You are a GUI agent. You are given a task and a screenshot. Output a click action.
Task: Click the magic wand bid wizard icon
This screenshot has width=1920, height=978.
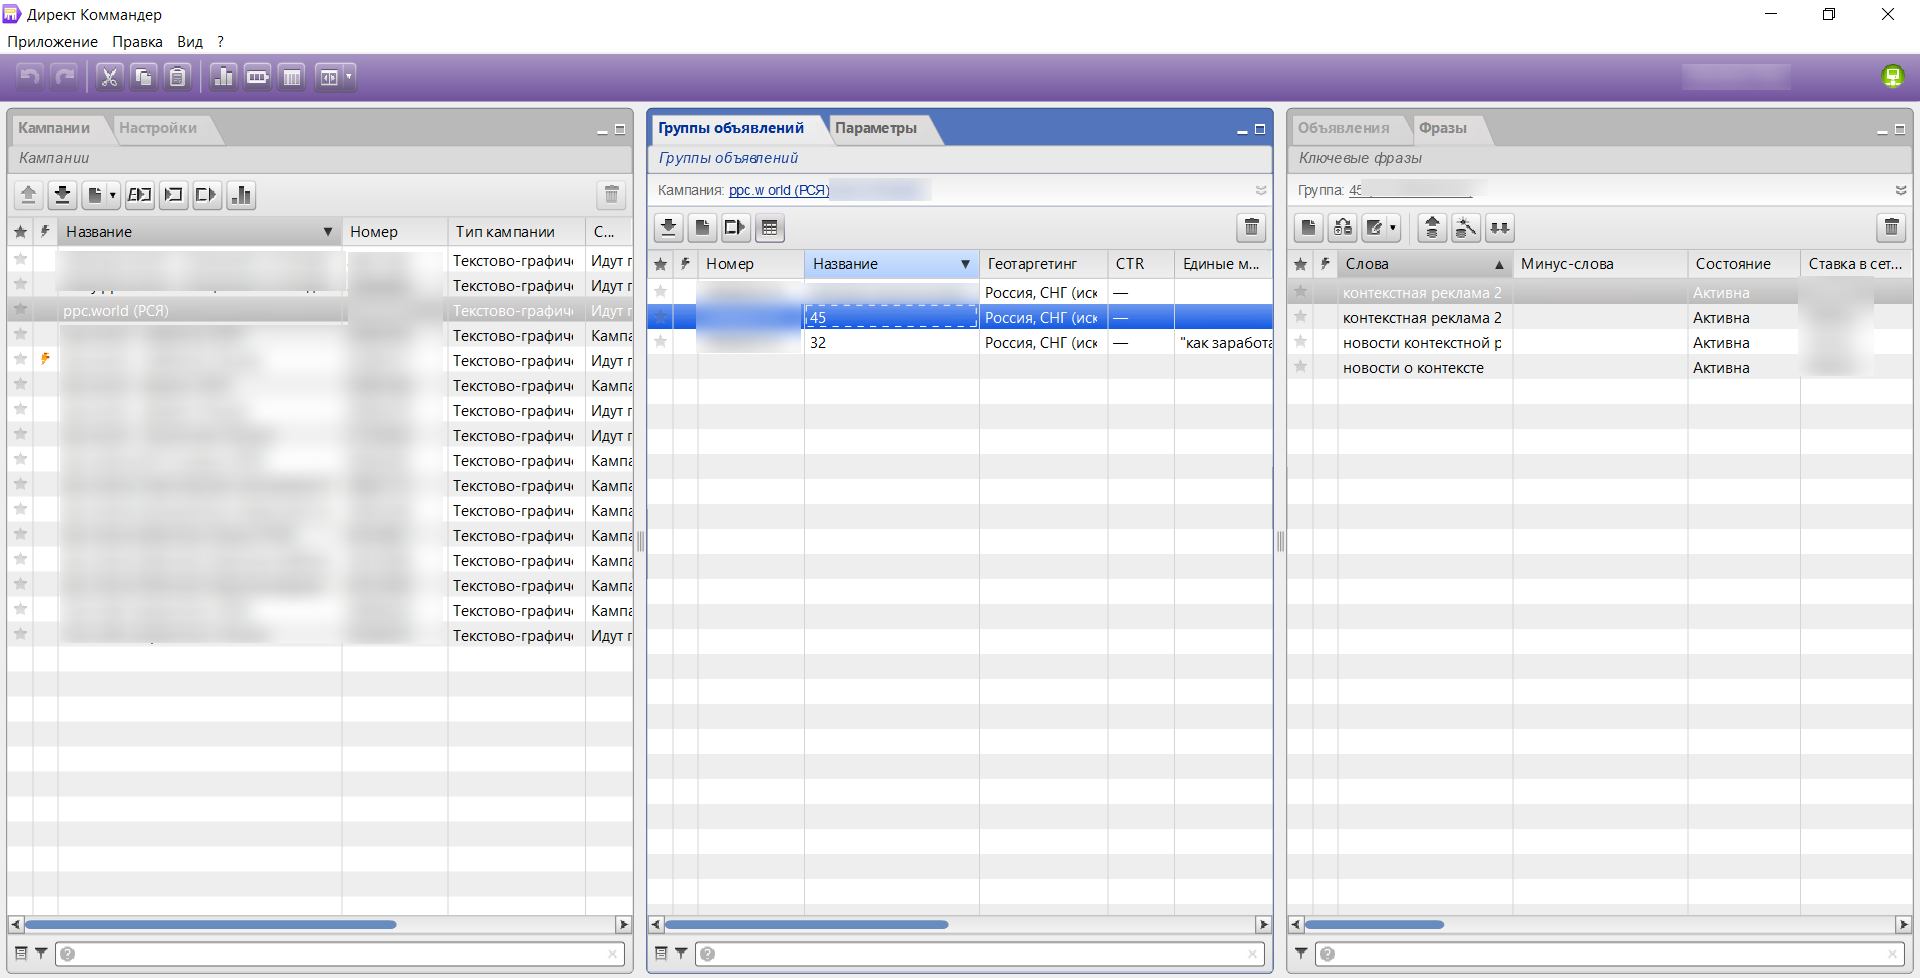click(1465, 228)
